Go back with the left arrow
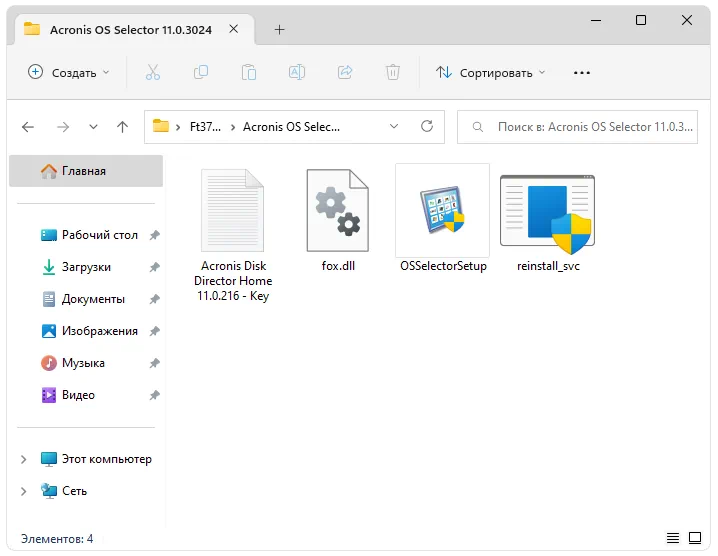This screenshot has height=556, width=718. (28, 127)
